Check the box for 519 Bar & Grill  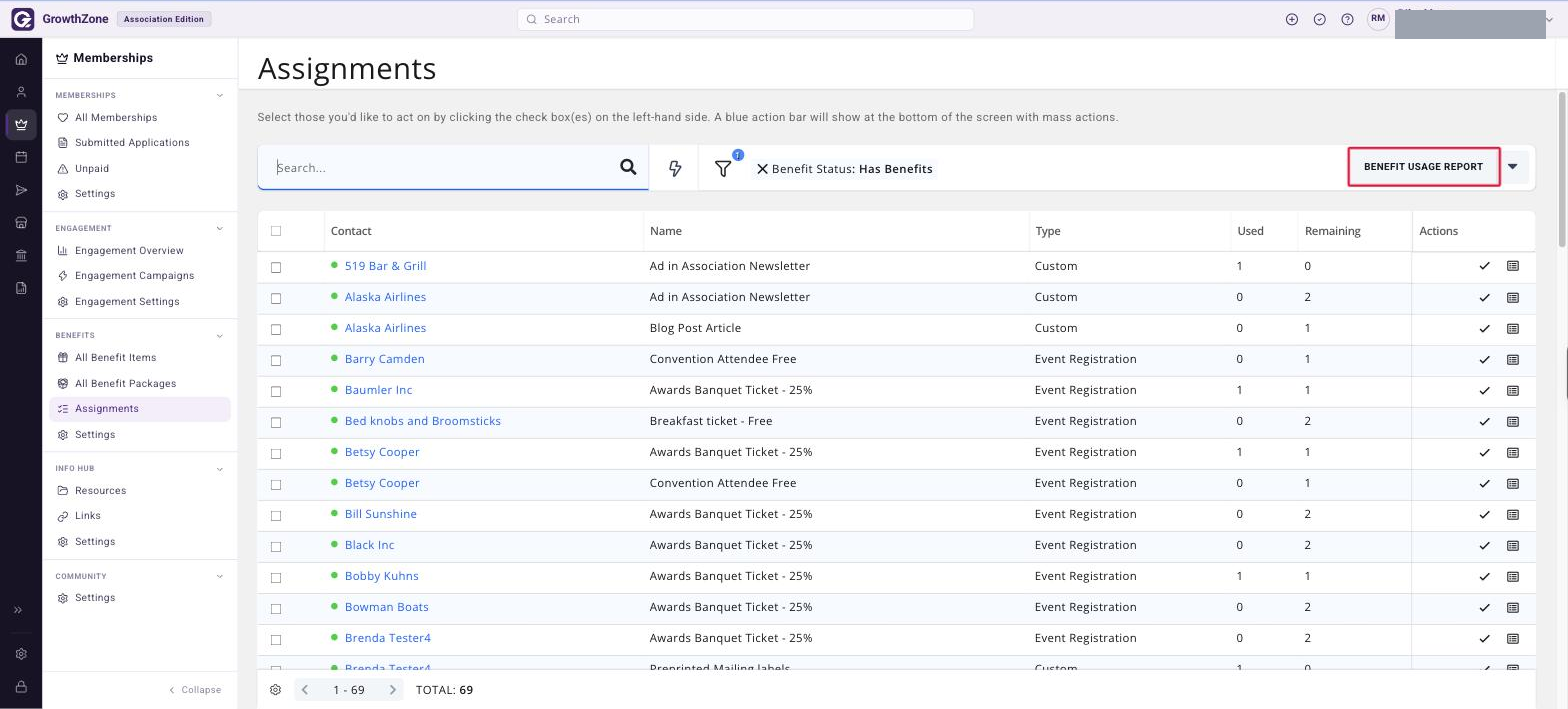pos(276,267)
